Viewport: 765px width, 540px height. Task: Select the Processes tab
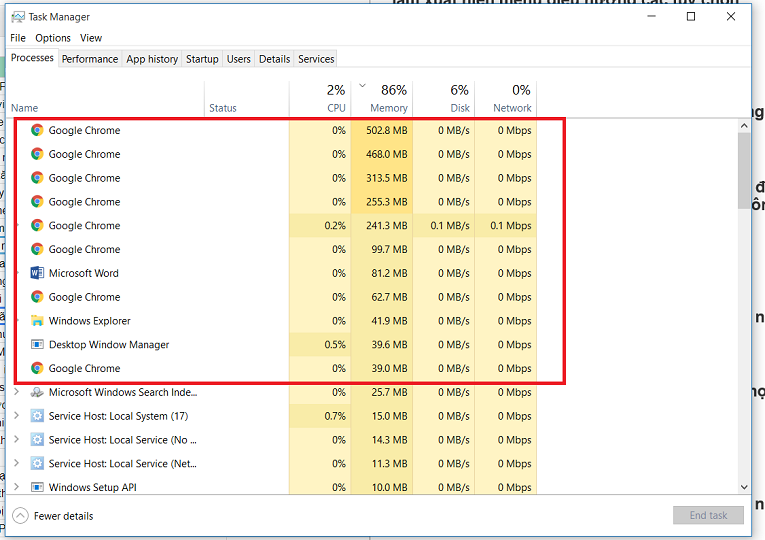(x=32, y=58)
